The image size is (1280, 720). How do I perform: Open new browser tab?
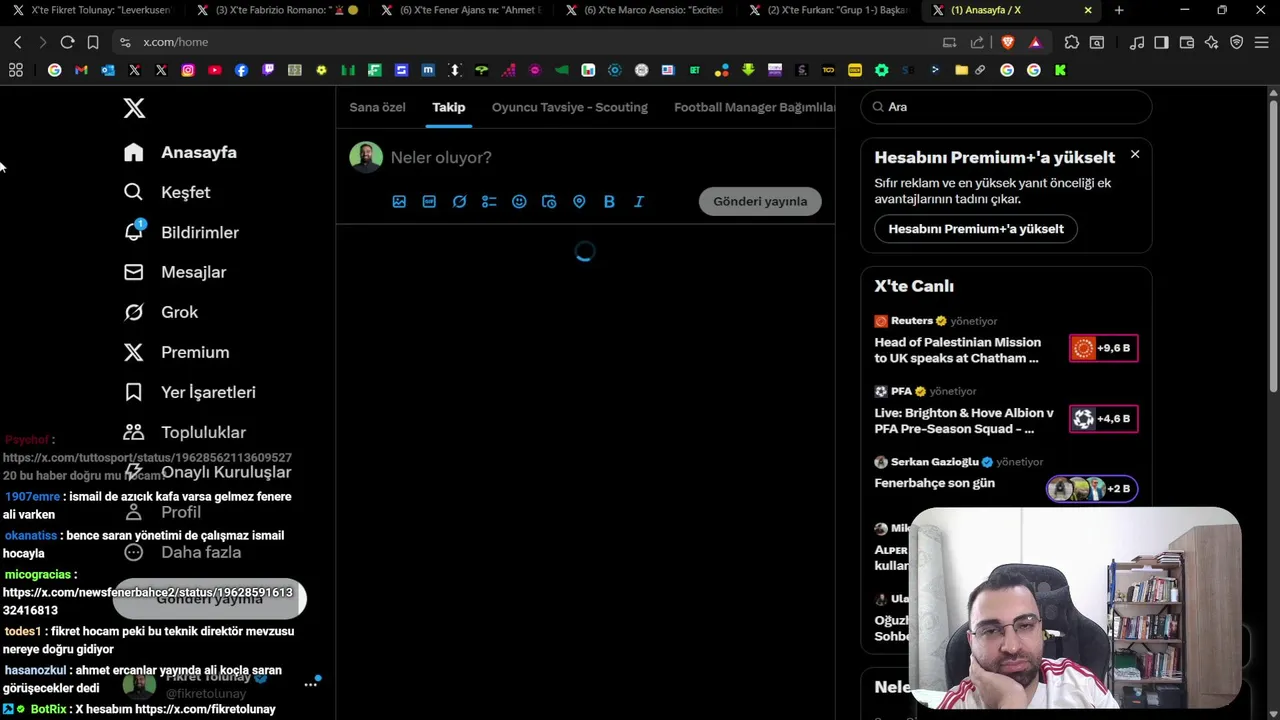click(x=1119, y=10)
